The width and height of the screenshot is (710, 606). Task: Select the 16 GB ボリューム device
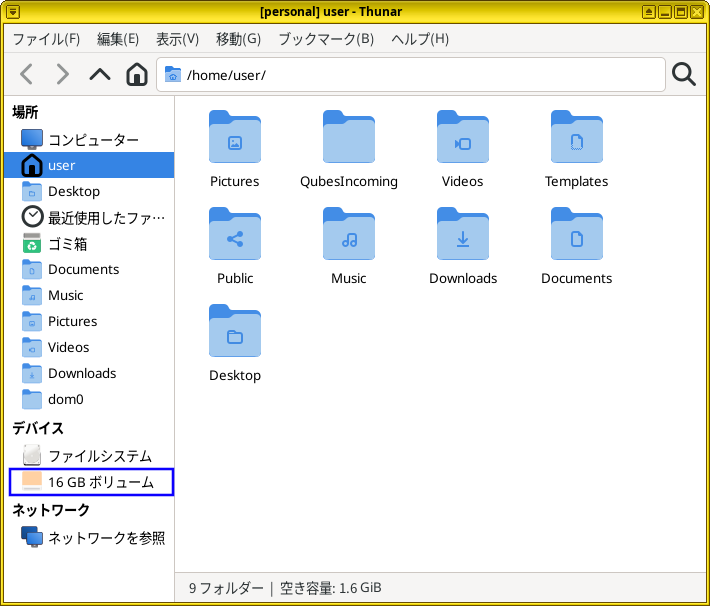91,482
